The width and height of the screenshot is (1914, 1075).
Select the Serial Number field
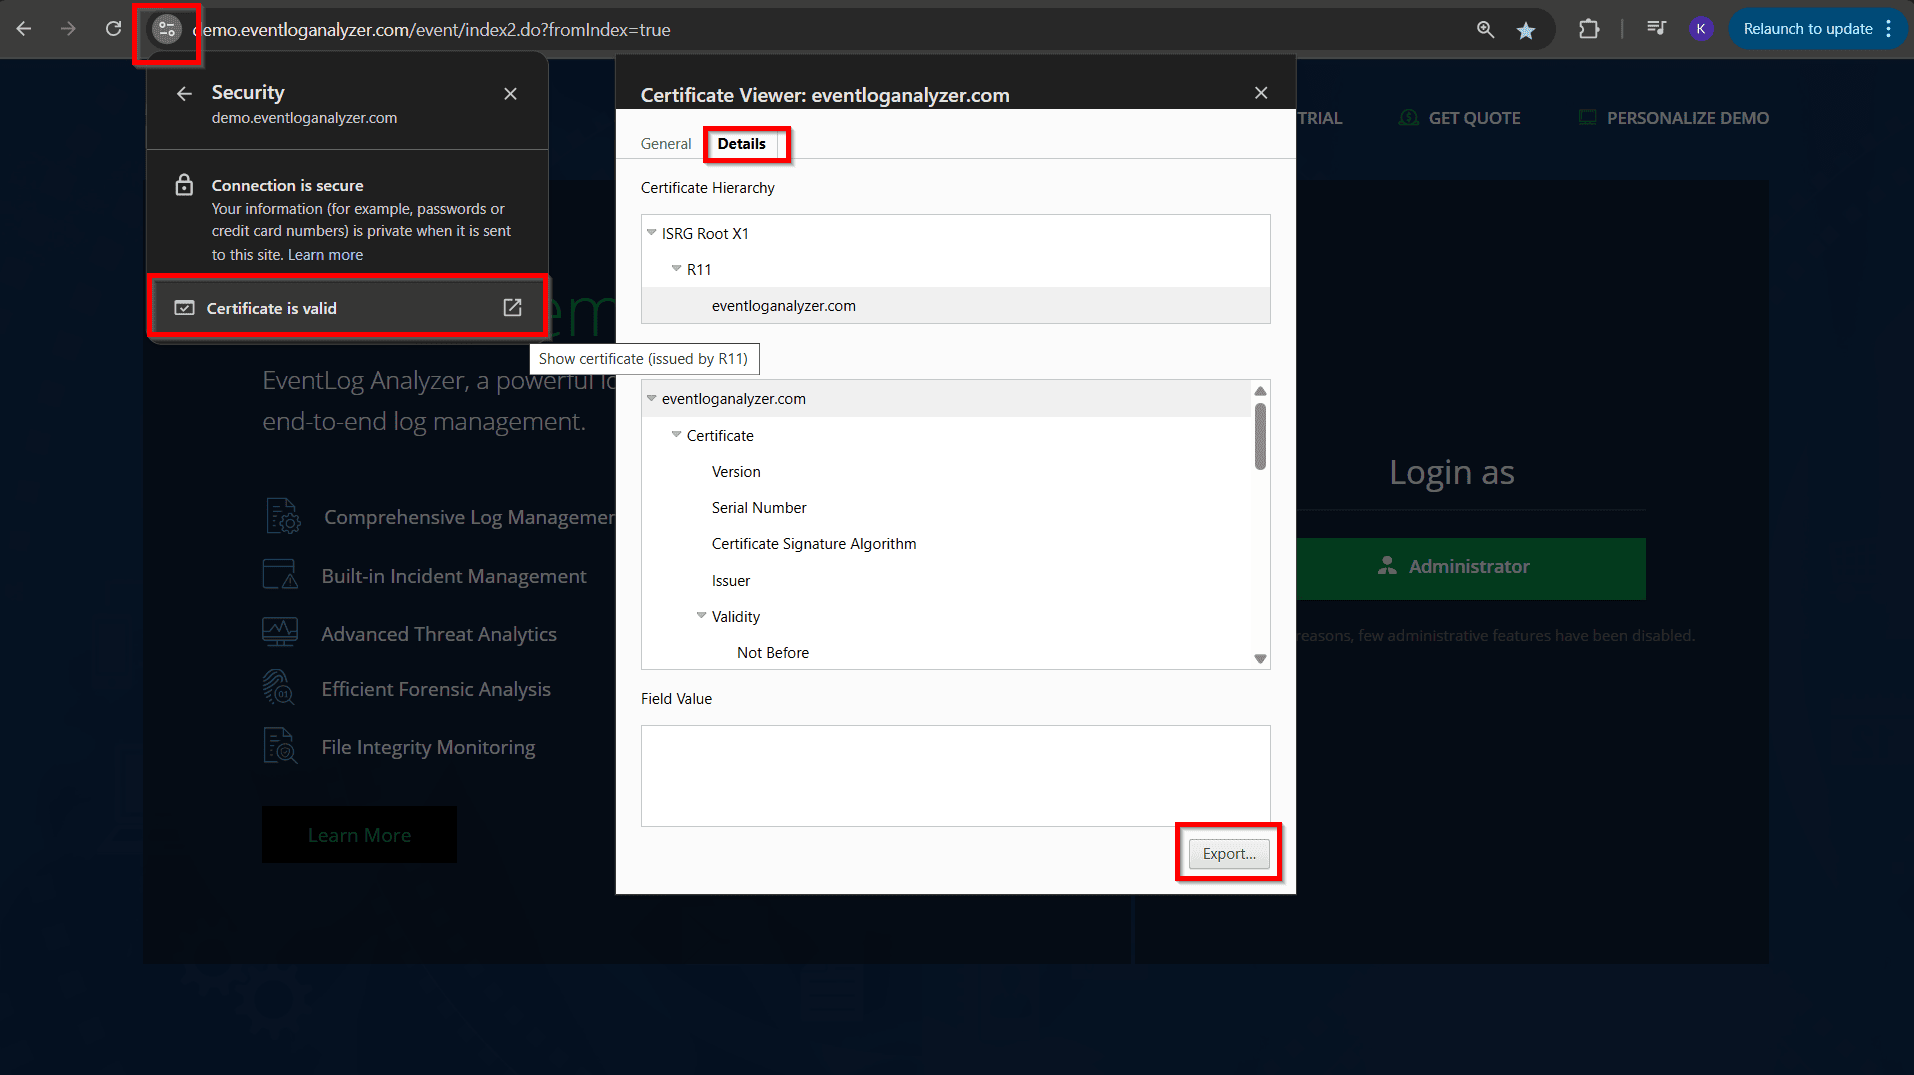(759, 508)
